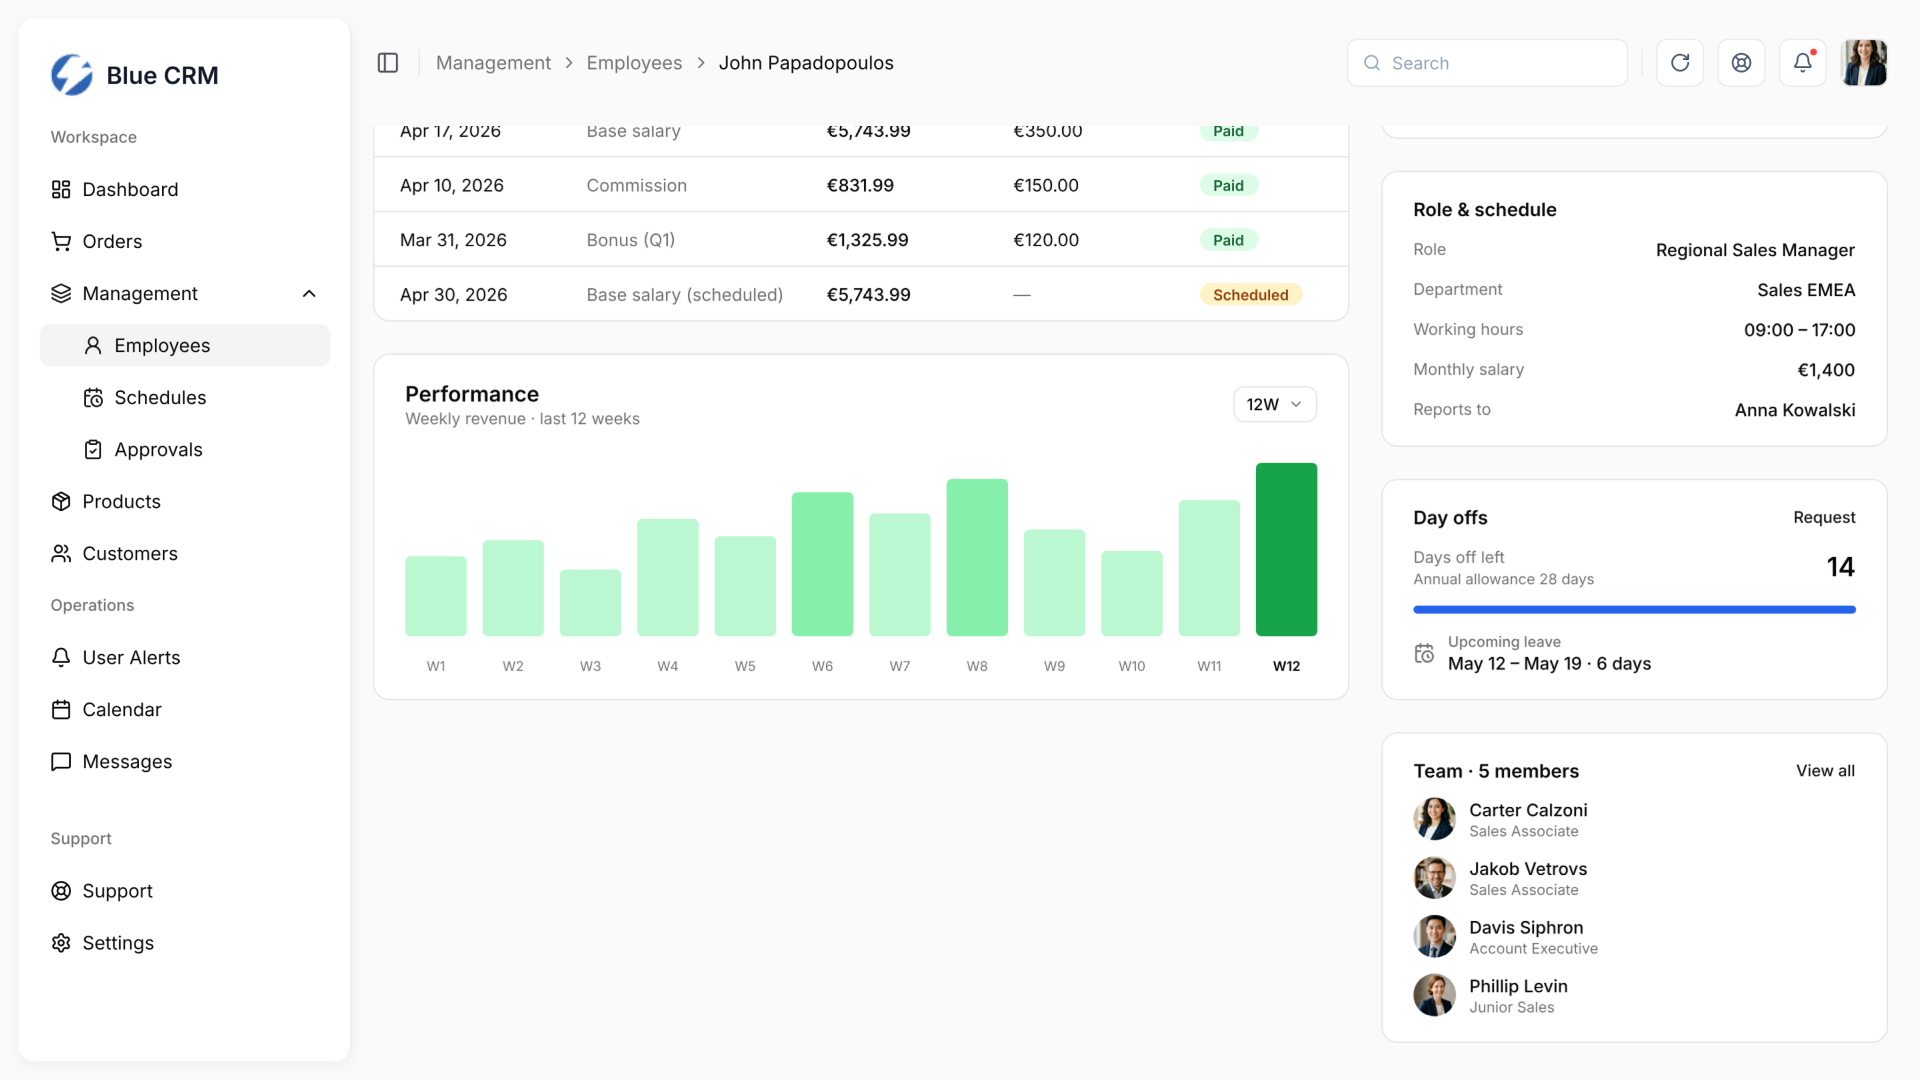Open Approvals submenu item
The height and width of the screenshot is (1080, 1920).
tap(185, 449)
